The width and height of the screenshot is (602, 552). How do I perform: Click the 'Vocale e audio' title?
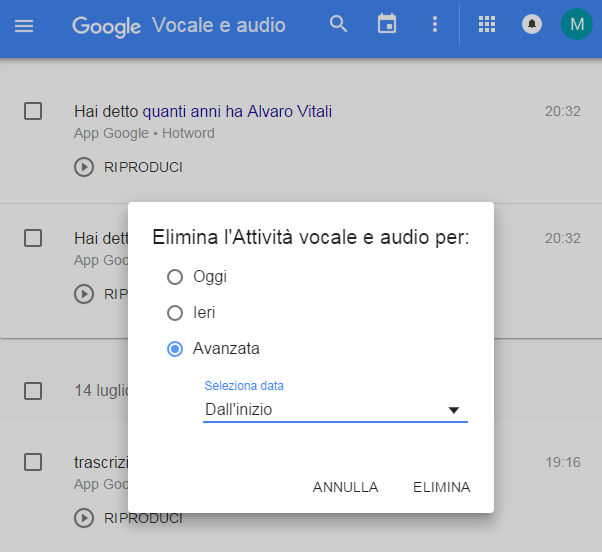[x=219, y=25]
